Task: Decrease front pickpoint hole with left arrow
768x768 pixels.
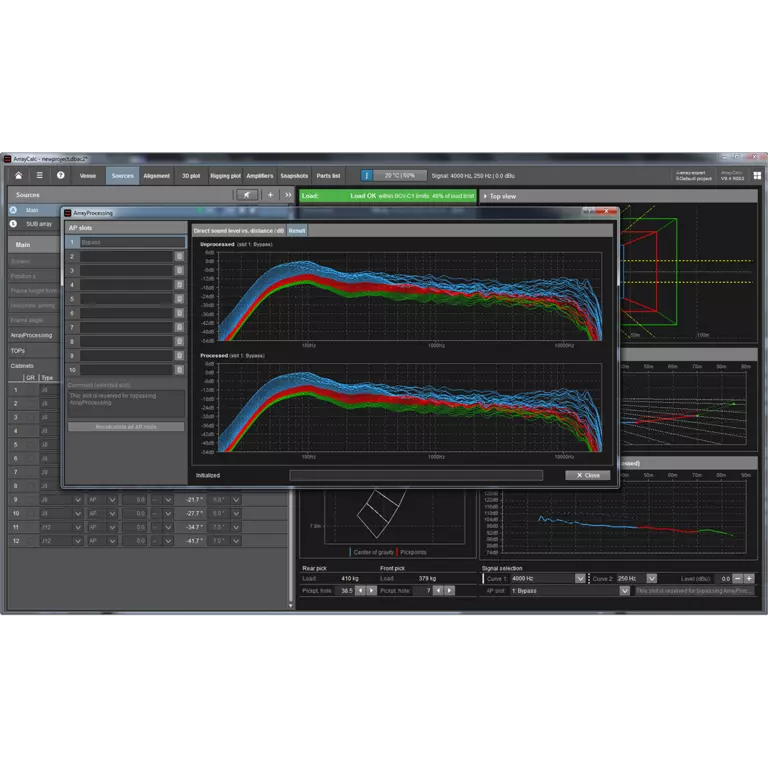Action: tap(438, 591)
